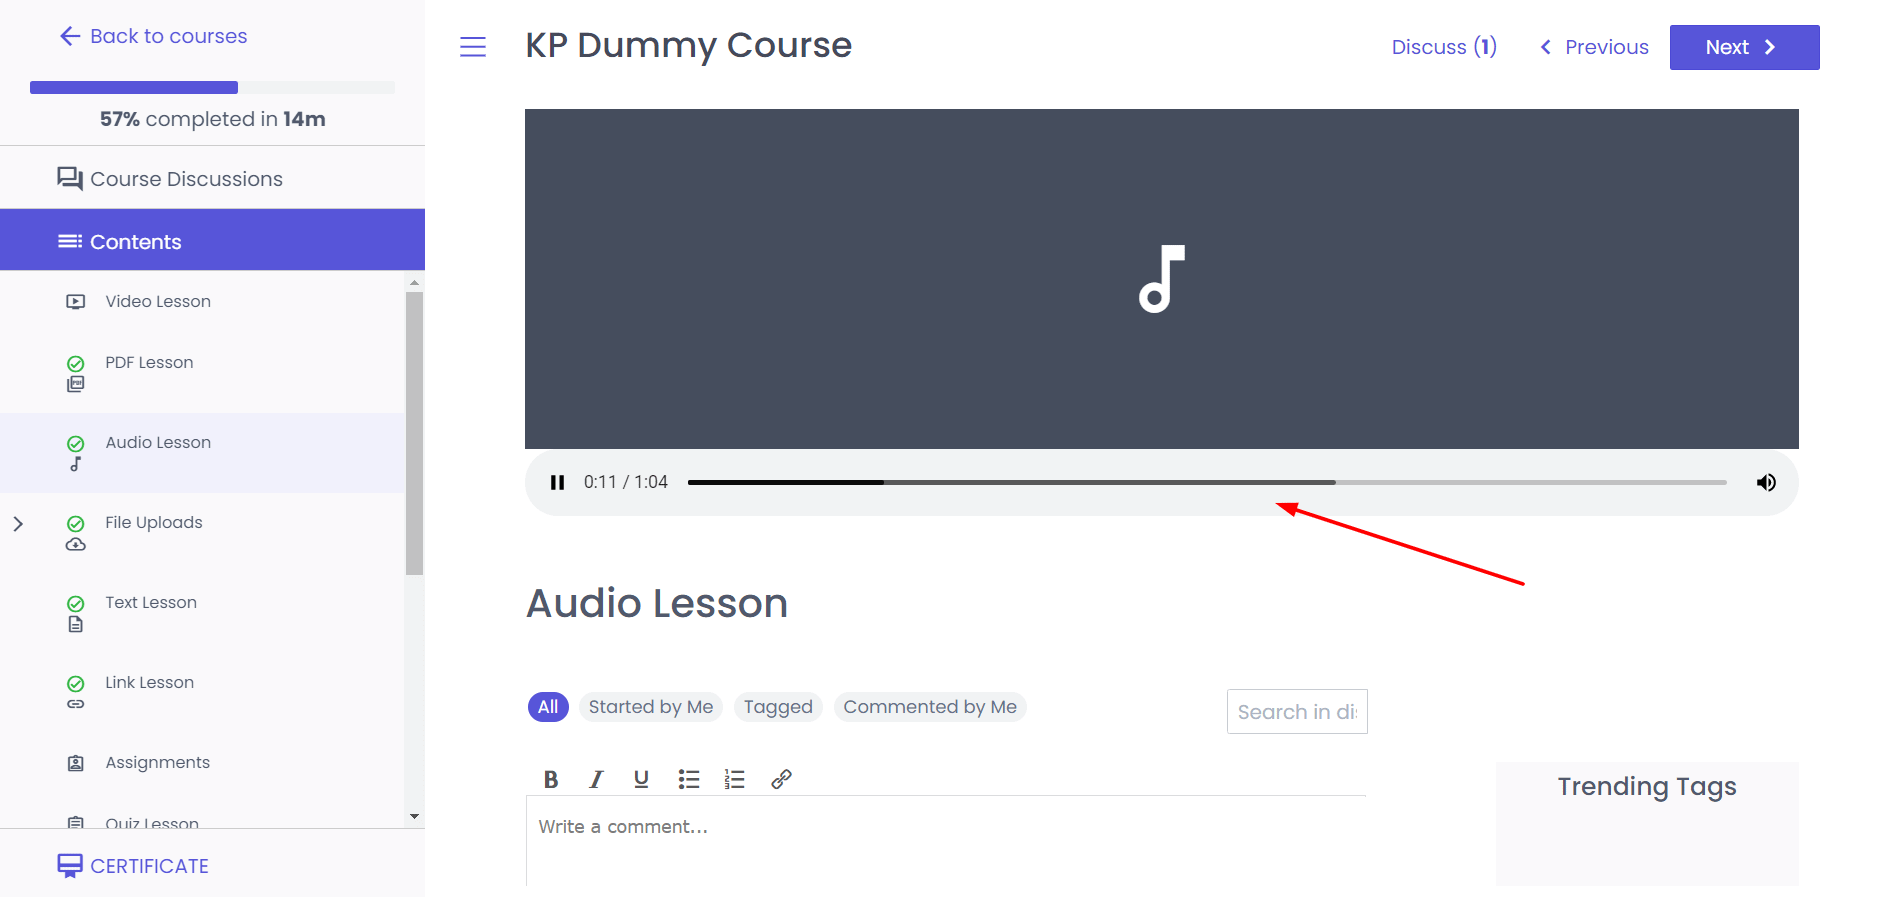Filter discussions by All
1893x897 pixels.
(x=548, y=707)
